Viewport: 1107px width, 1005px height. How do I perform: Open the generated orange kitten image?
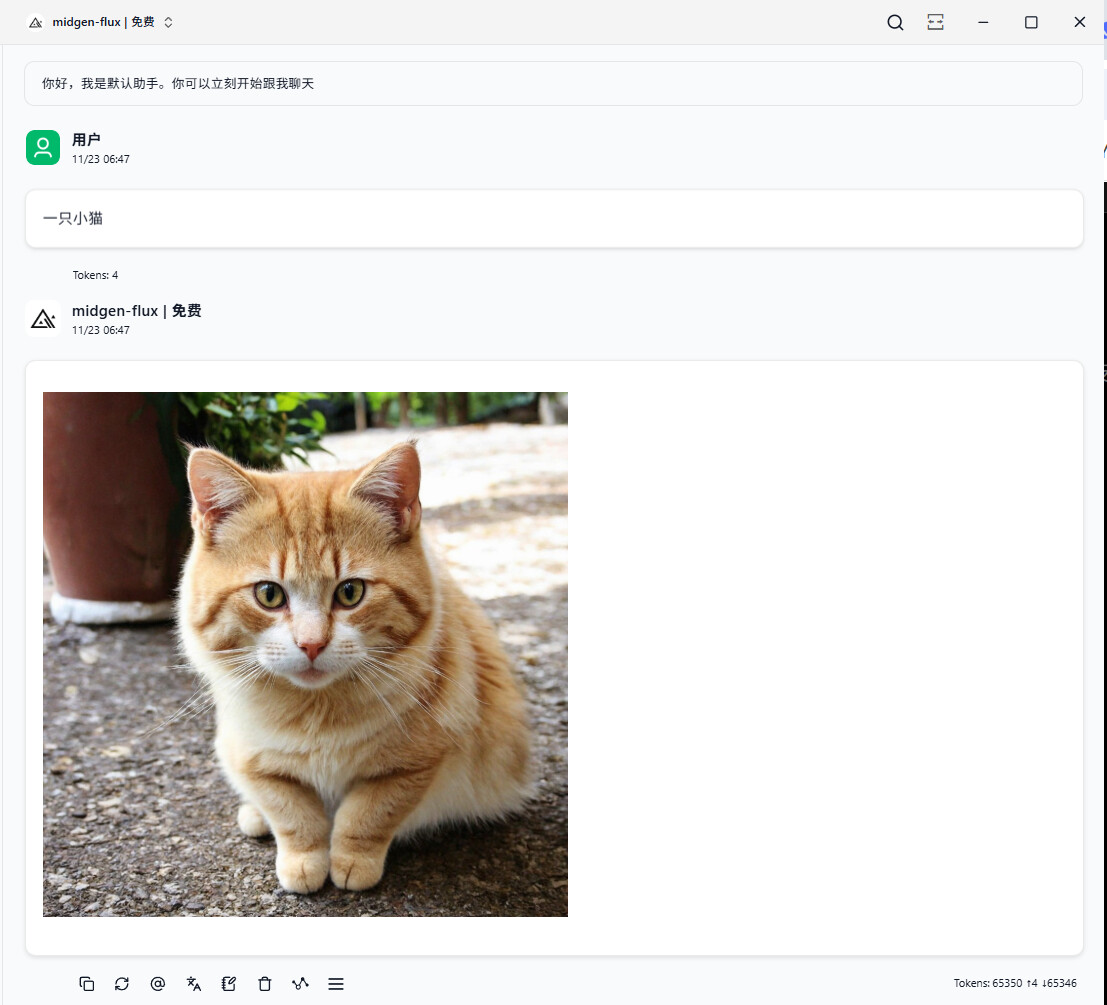pyautogui.click(x=305, y=654)
